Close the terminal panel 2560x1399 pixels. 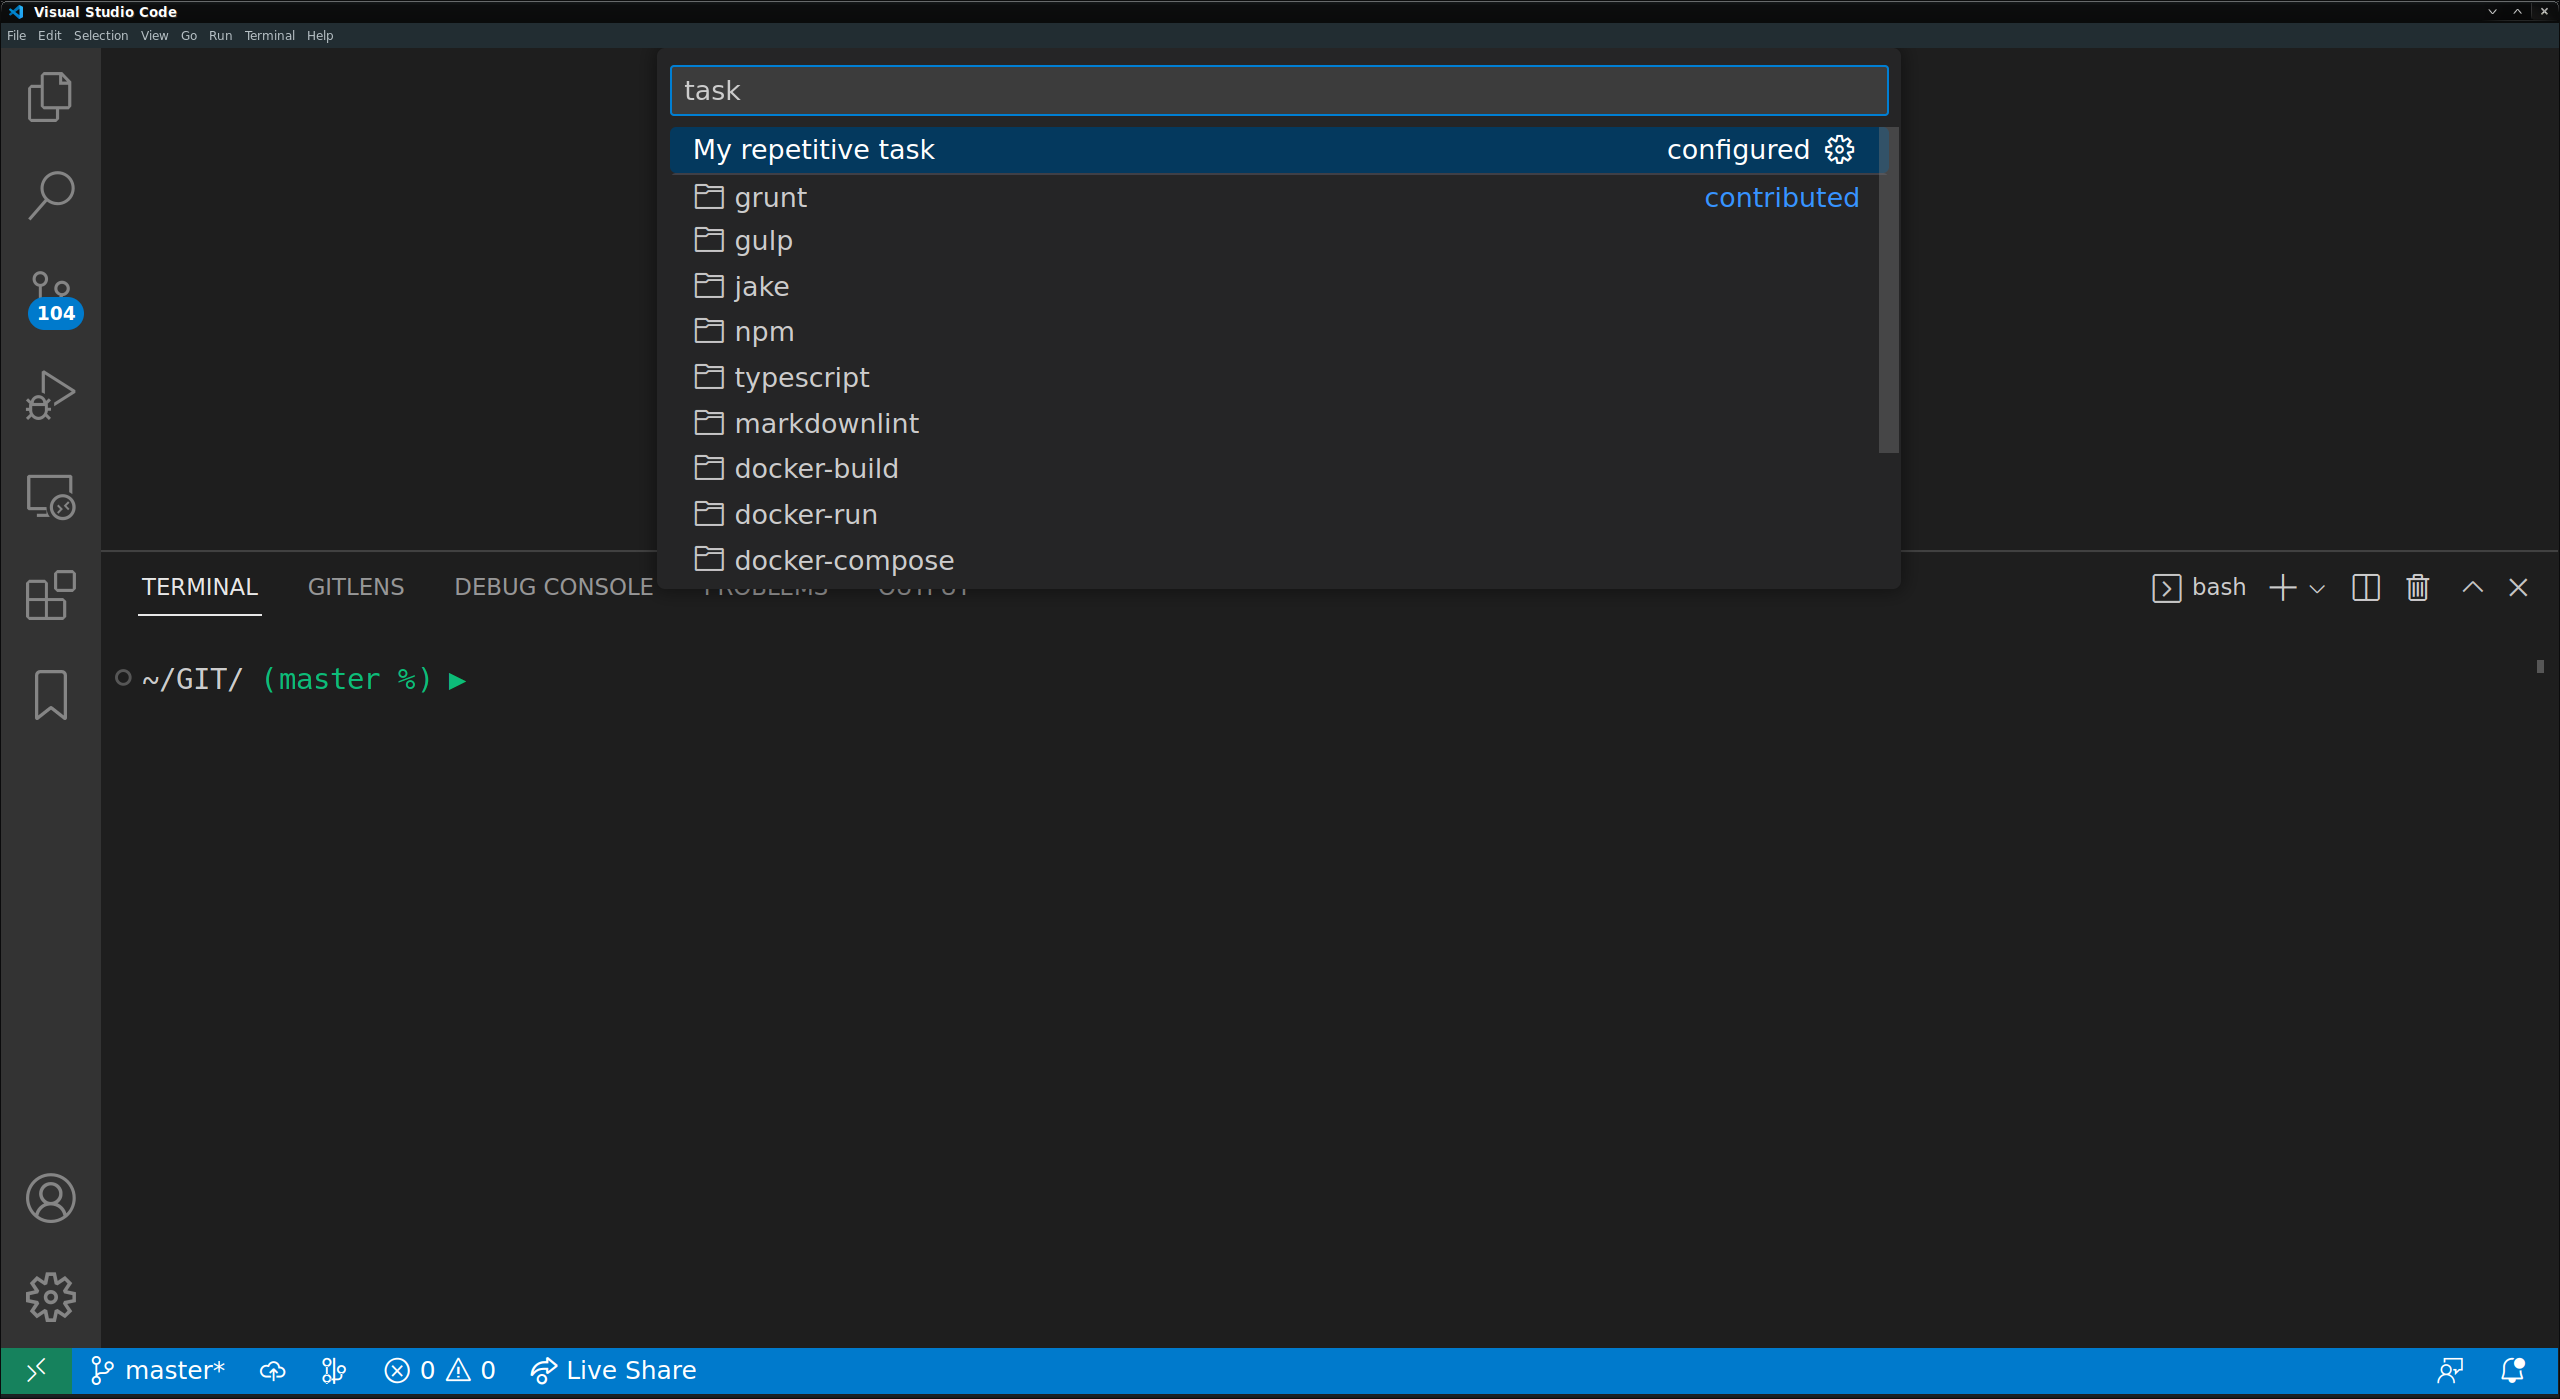2518,587
